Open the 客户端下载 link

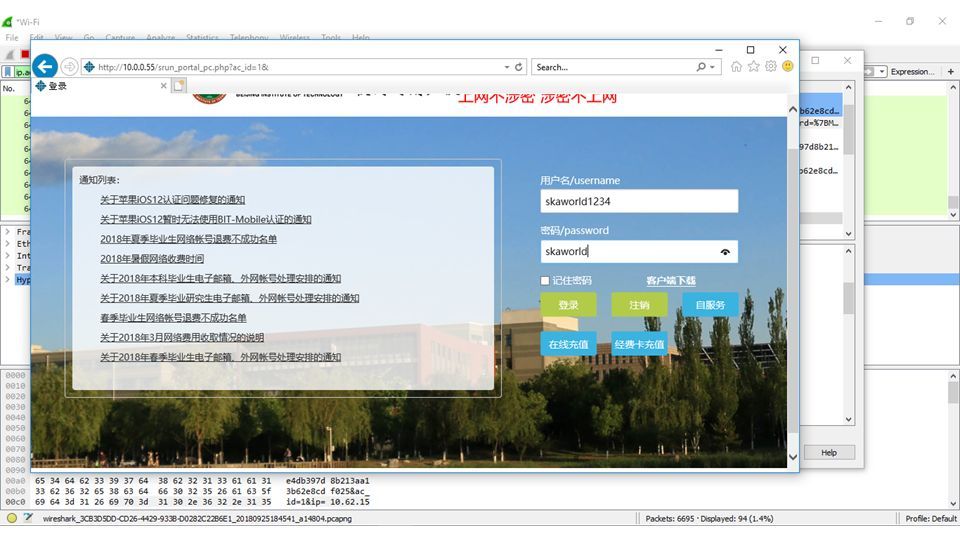[x=671, y=280]
